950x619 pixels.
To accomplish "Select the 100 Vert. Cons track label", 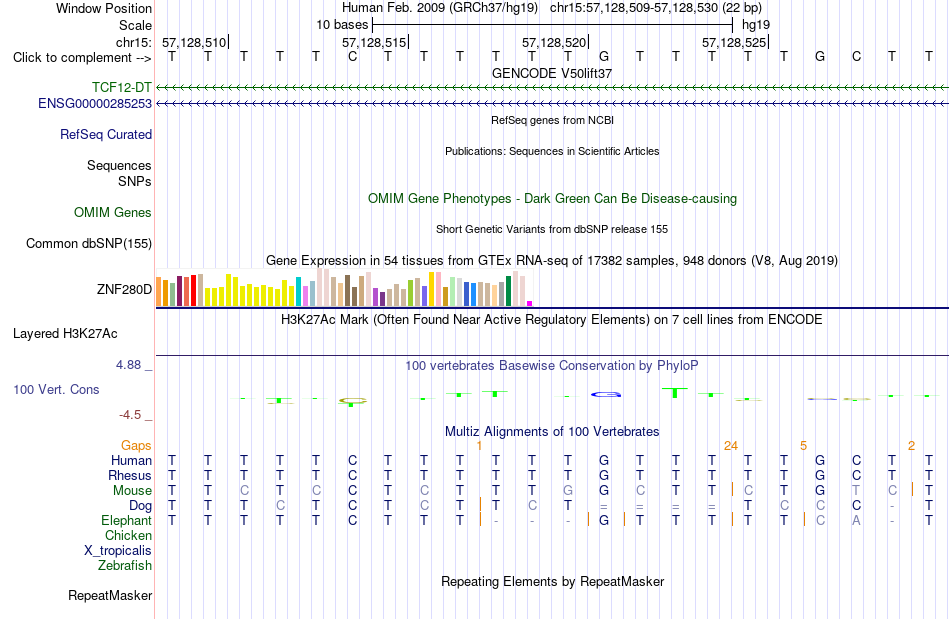I will (56, 389).
